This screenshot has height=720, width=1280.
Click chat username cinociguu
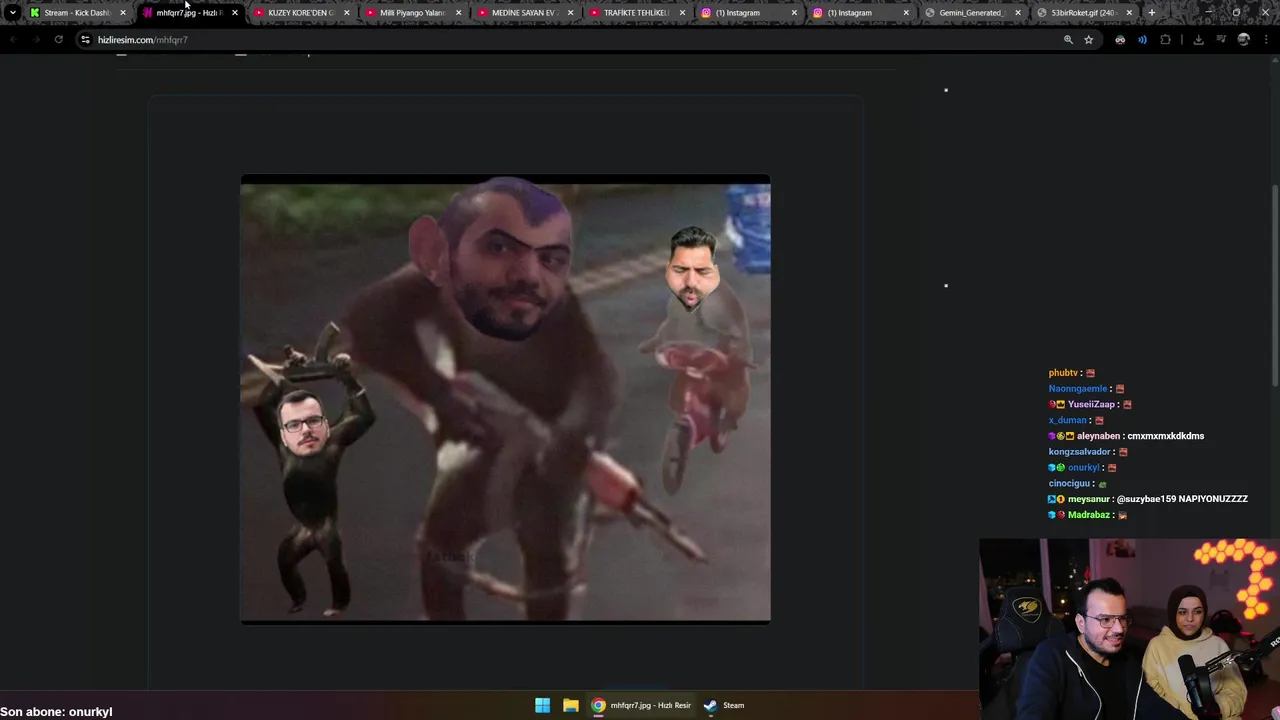pos(1069,484)
